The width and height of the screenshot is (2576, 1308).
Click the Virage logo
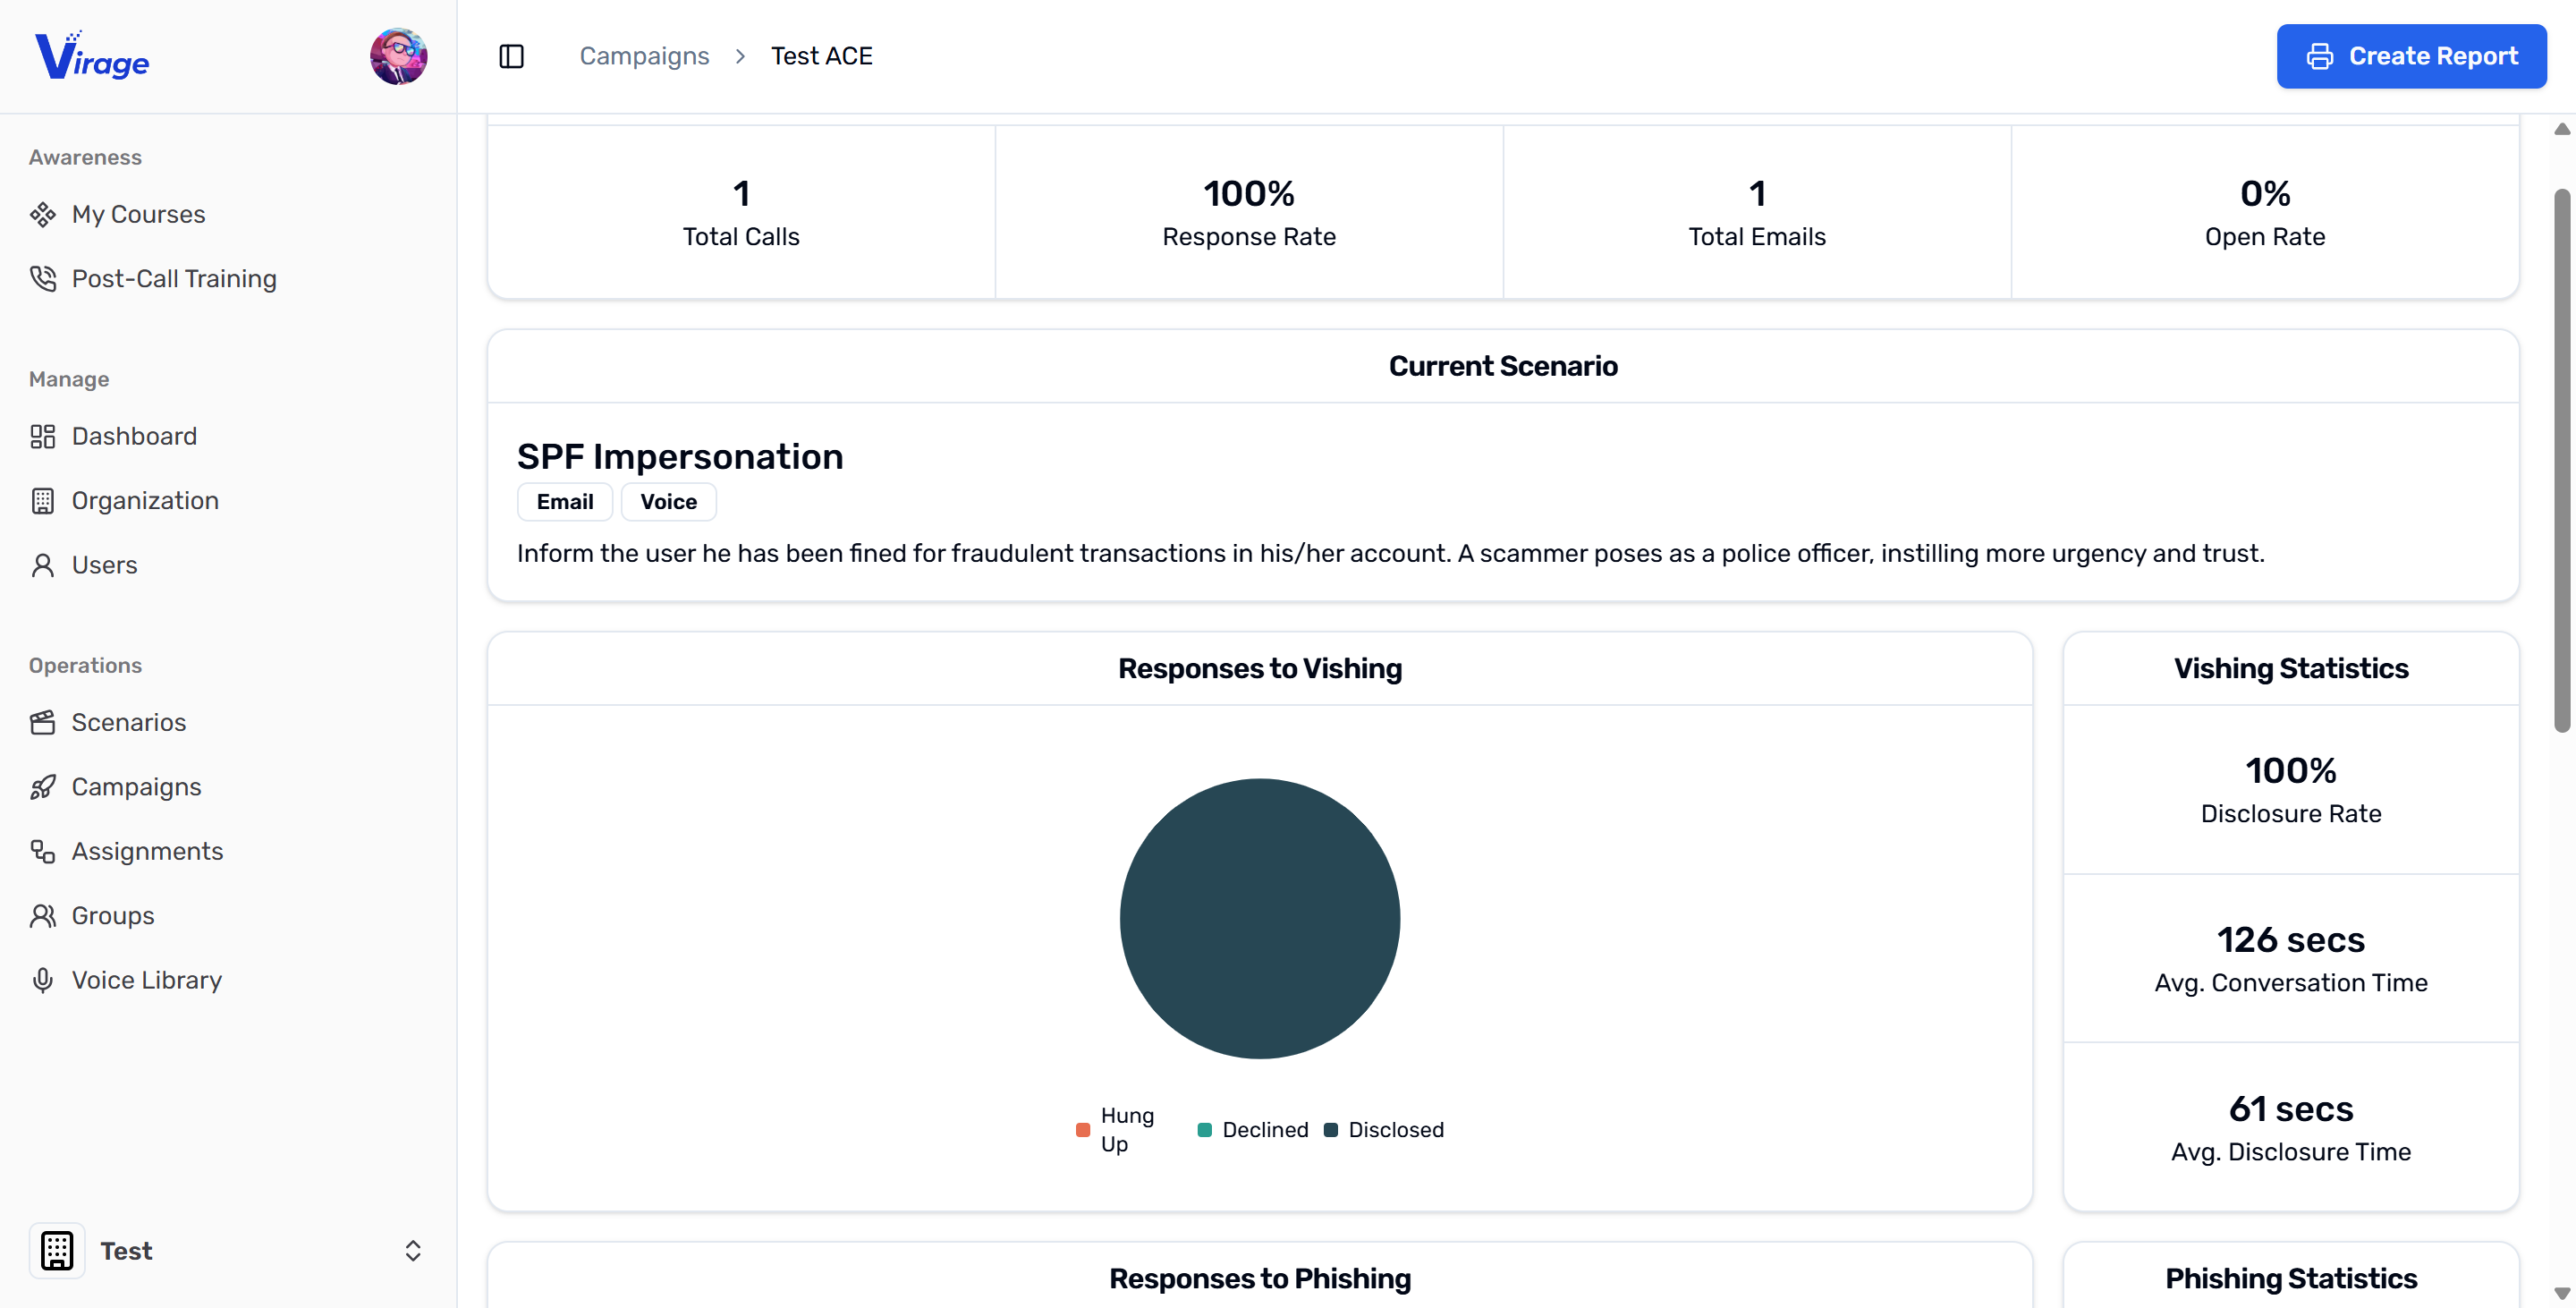click(x=92, y=56)
